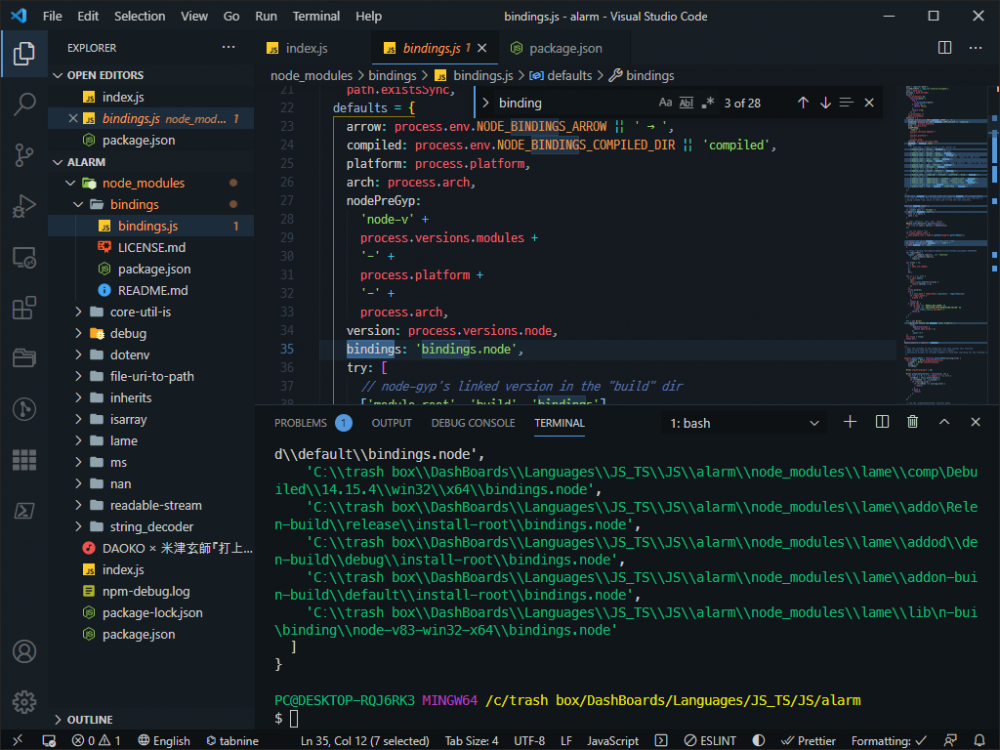The image size is (1000, 750).
Task: Close the find widget
Action: [869, 103]
